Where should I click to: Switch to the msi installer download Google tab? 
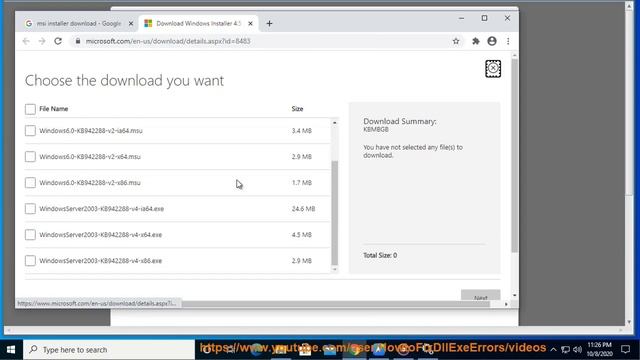(x=78, y=24)
